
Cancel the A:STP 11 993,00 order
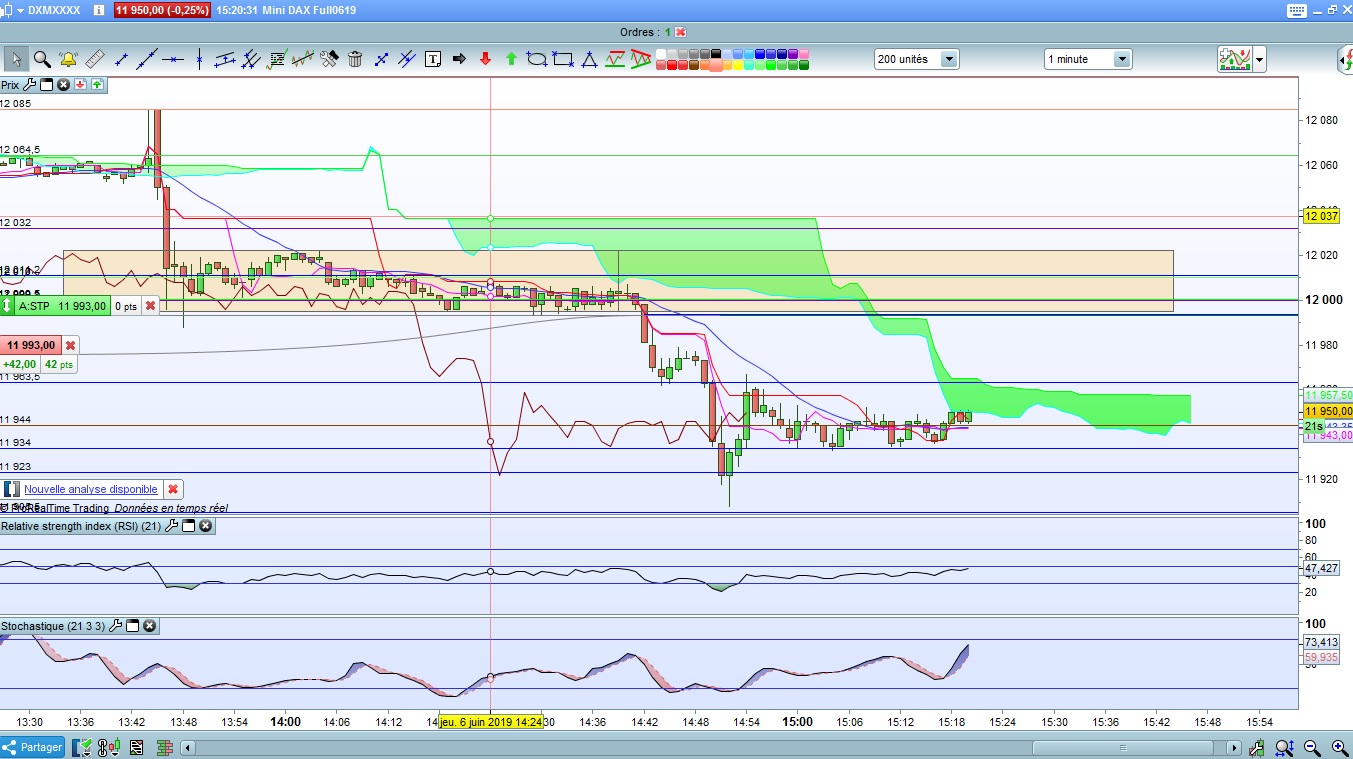[x=150, y=306]
